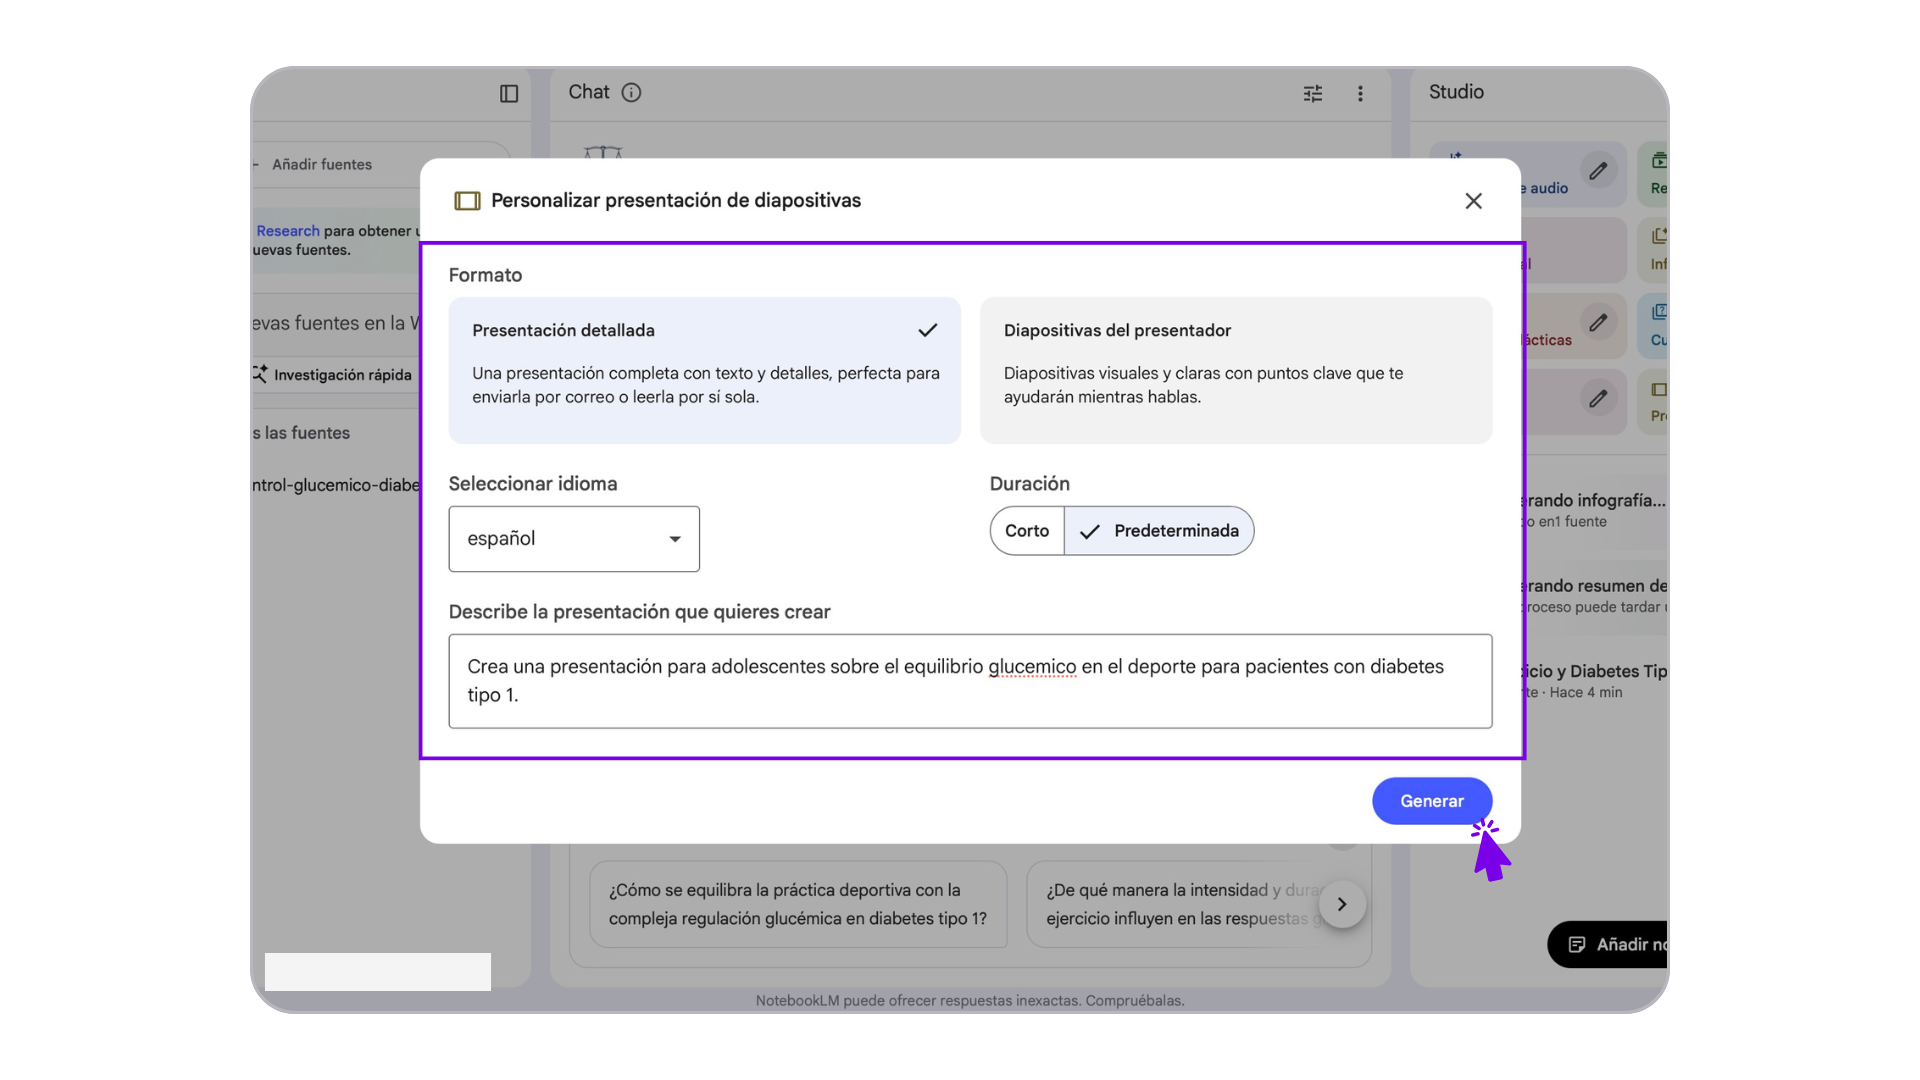Collapse the sources sidebar panel icon
This screenshot has height=1080, width=1920.
[x=509, y=93]
